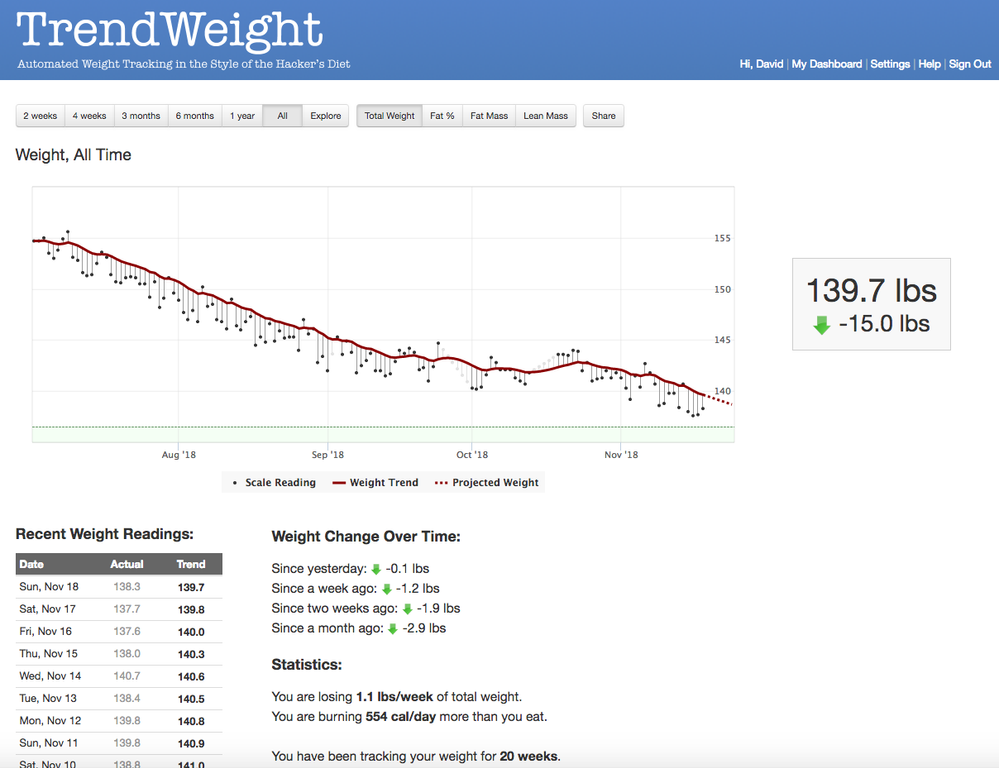Select the Sun, Nov 18 reading row
This screenshot has width=999, height=768.
click(x=119, y=587)
